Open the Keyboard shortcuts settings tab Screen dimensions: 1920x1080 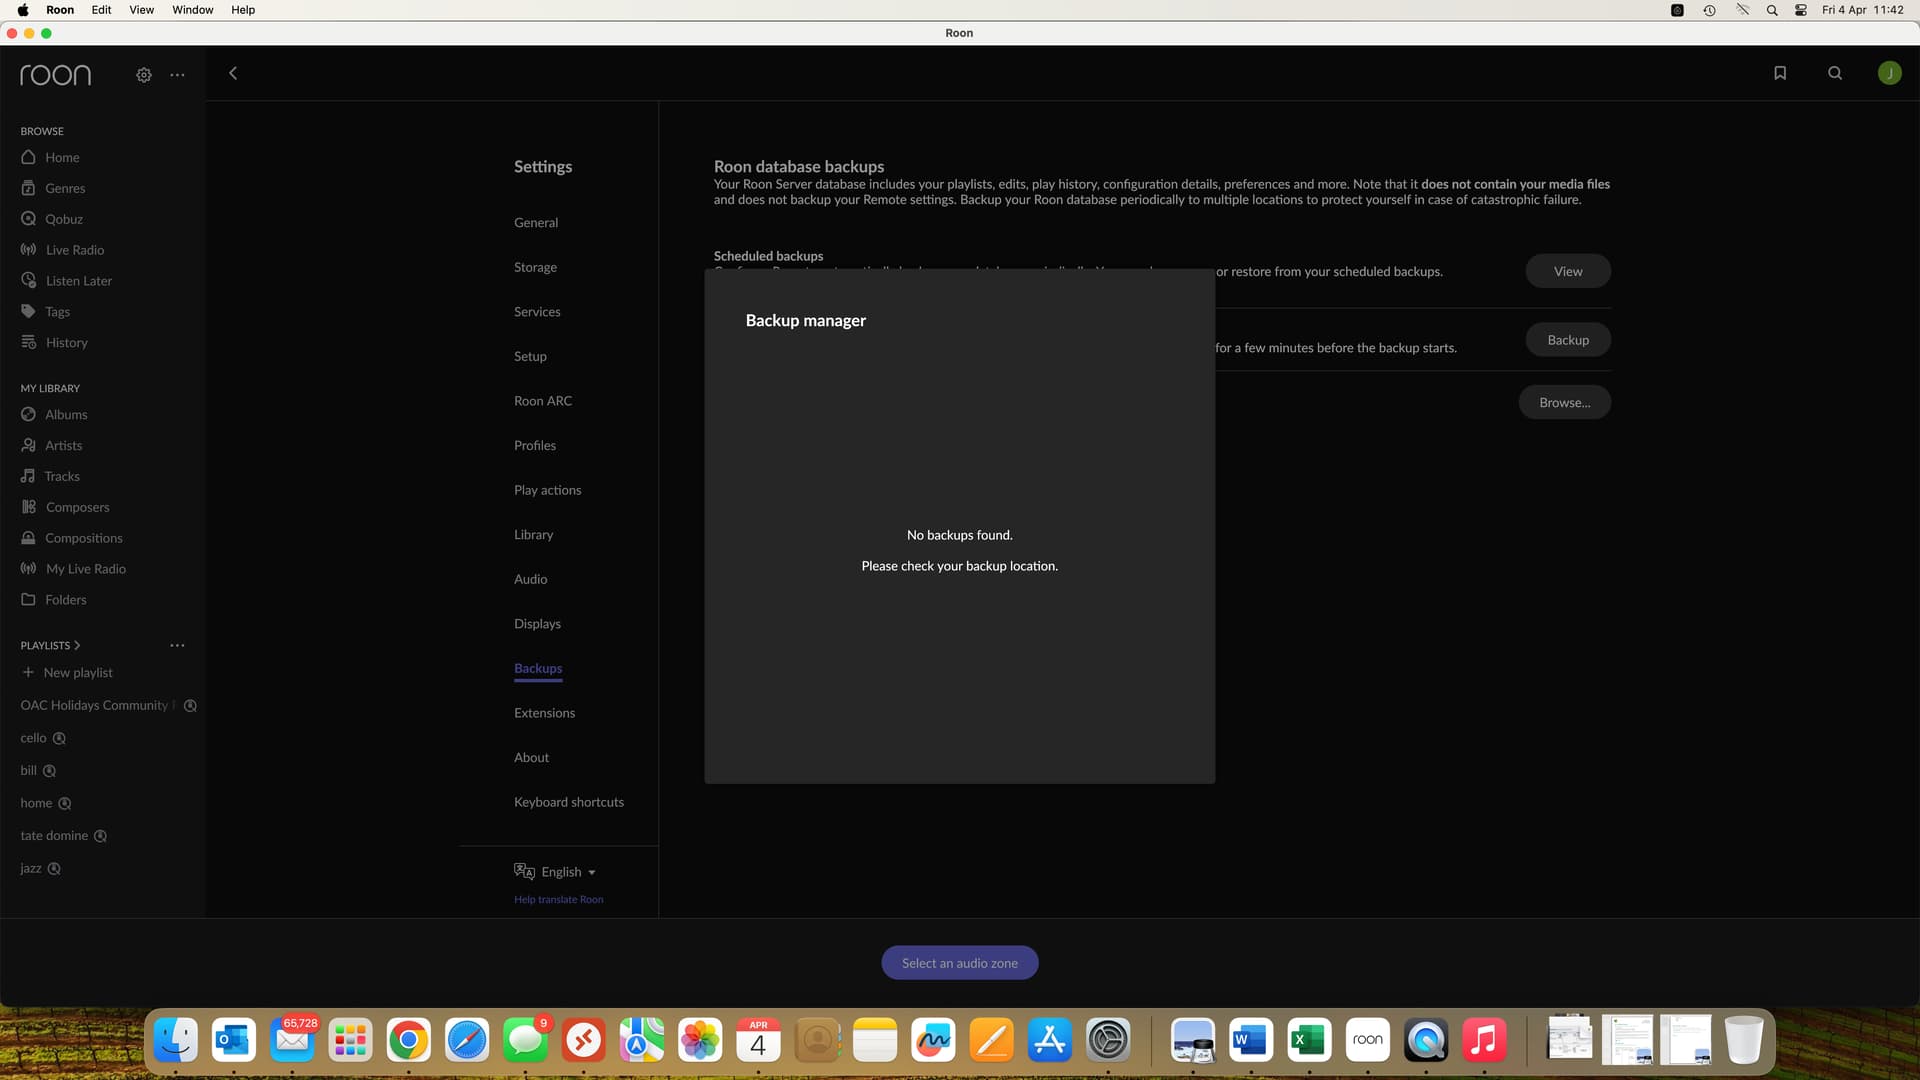pos(569,802)
